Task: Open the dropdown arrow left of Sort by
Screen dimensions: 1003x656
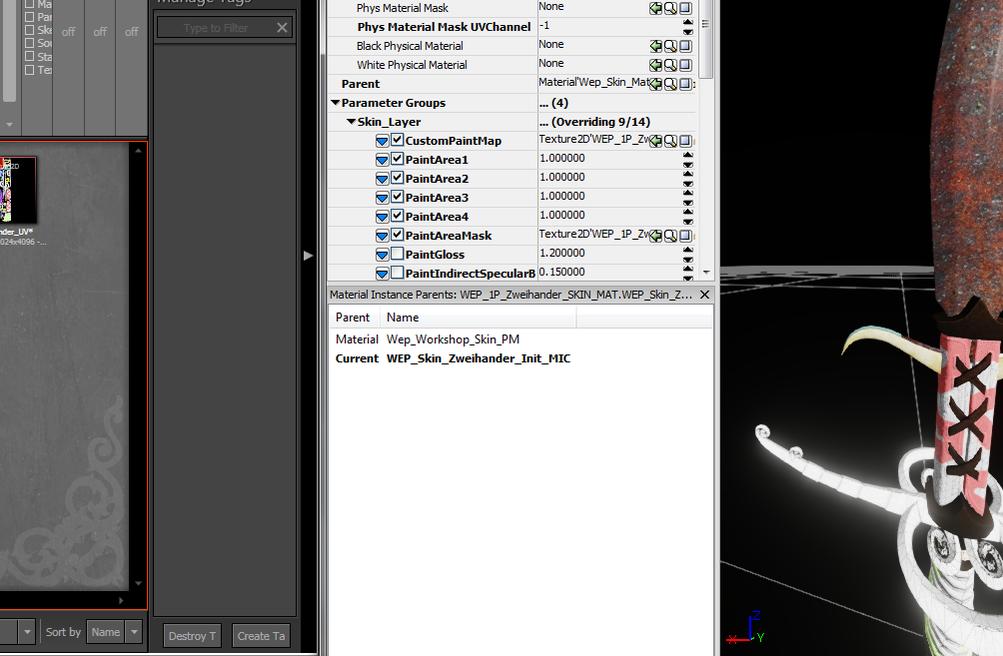Action: point(27,632)
